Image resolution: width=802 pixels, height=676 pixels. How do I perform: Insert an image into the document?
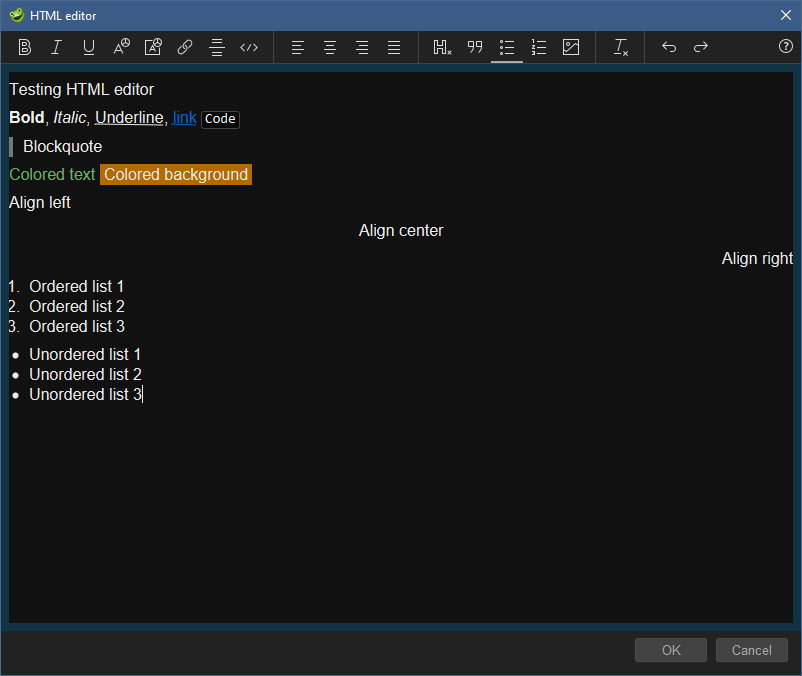(x=570, y=47)
